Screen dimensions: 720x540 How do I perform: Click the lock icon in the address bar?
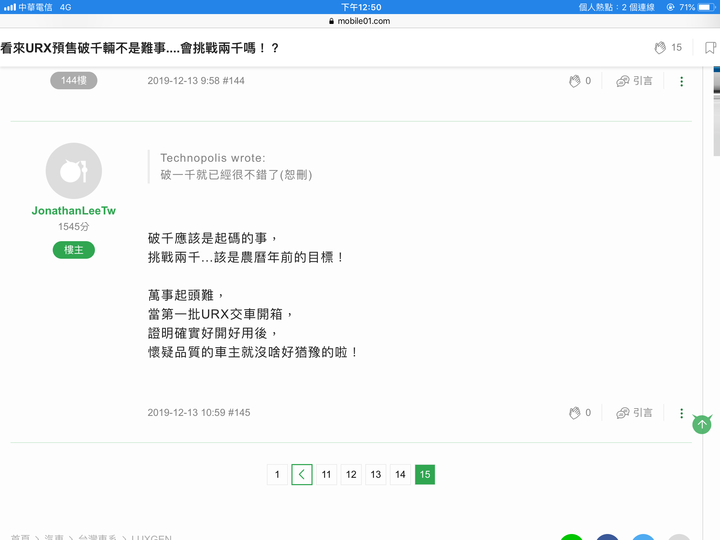tap(332, 21)
